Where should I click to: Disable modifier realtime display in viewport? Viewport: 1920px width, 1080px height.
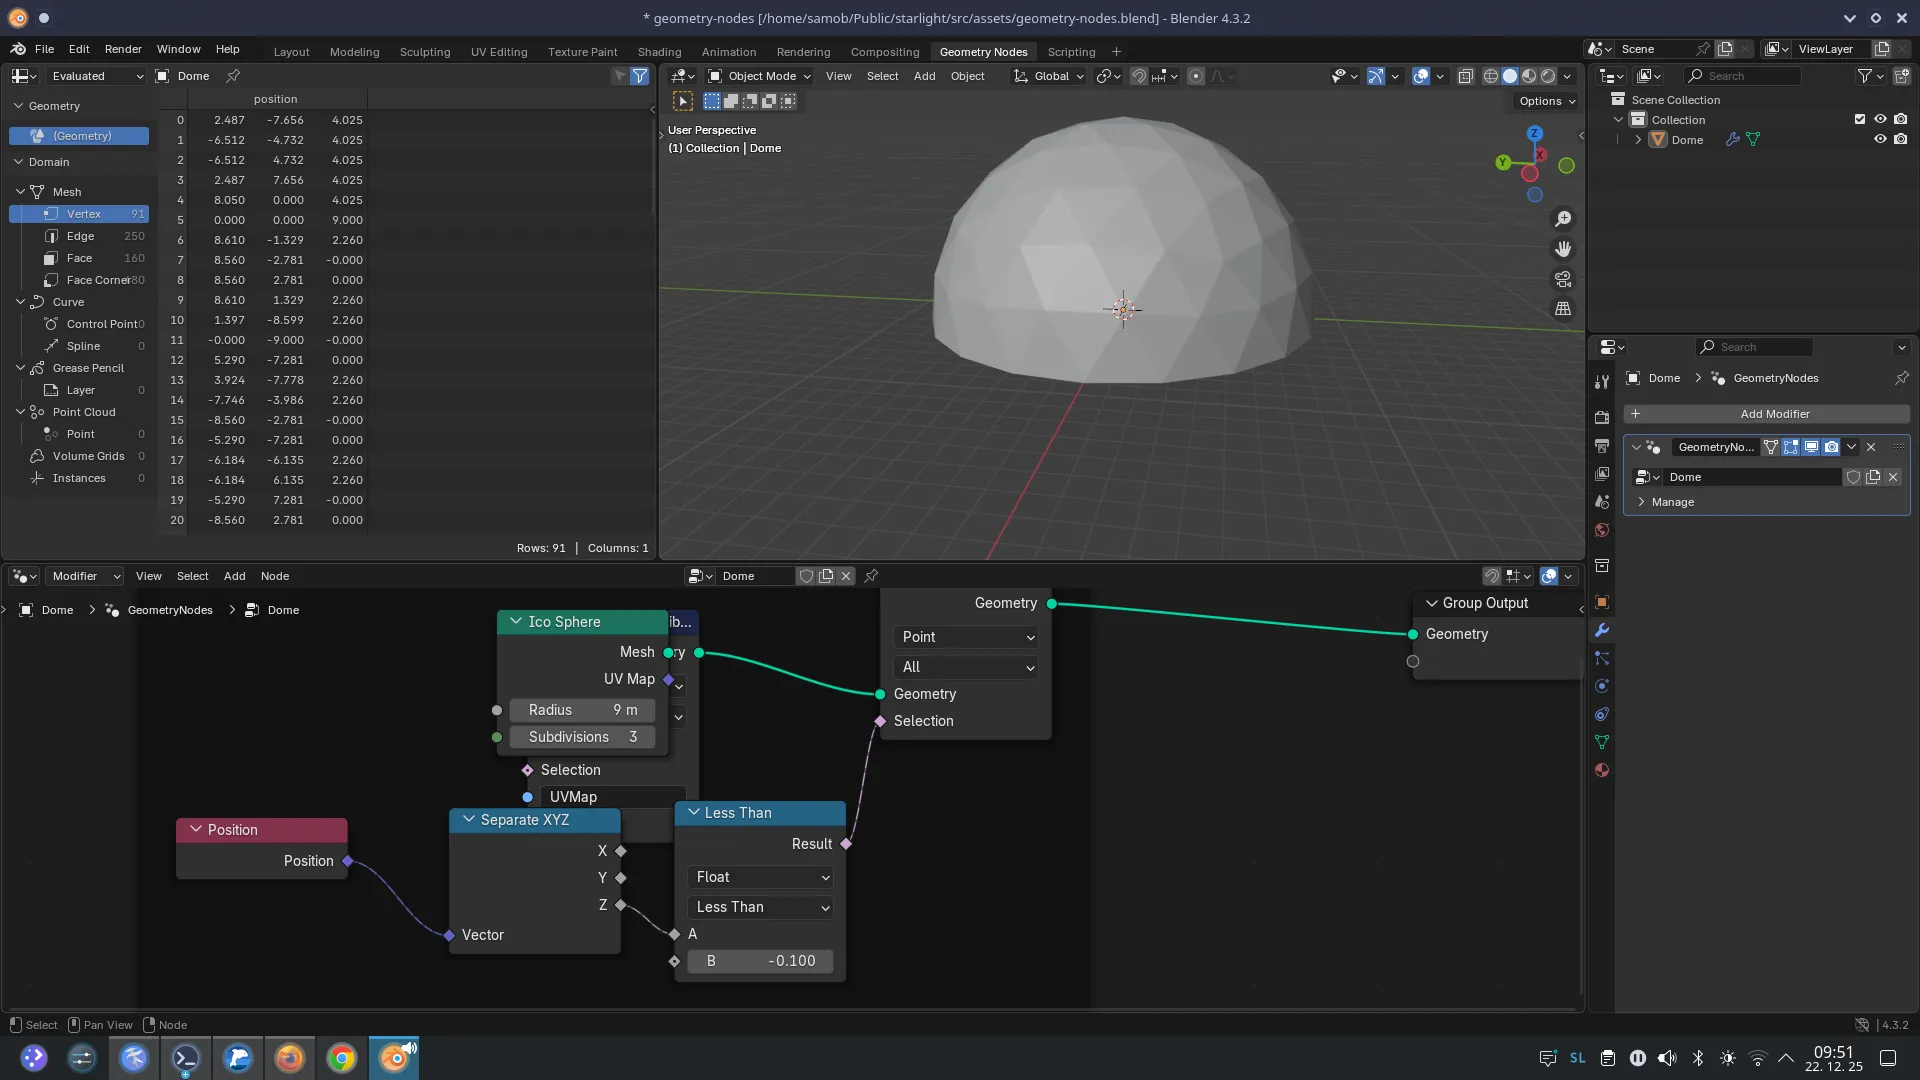(x=1811, y=447)
